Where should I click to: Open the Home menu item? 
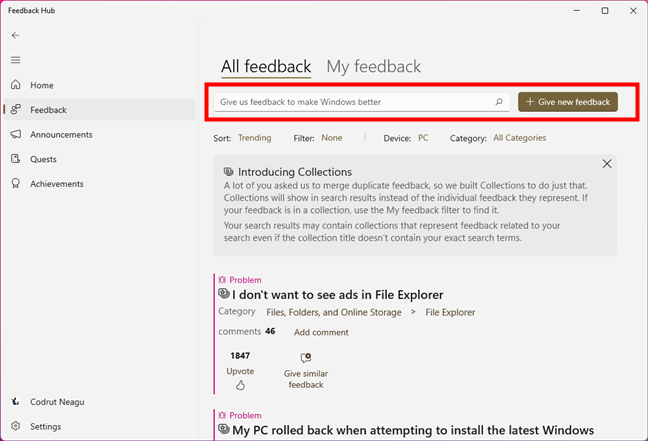(x=99, y=85)
